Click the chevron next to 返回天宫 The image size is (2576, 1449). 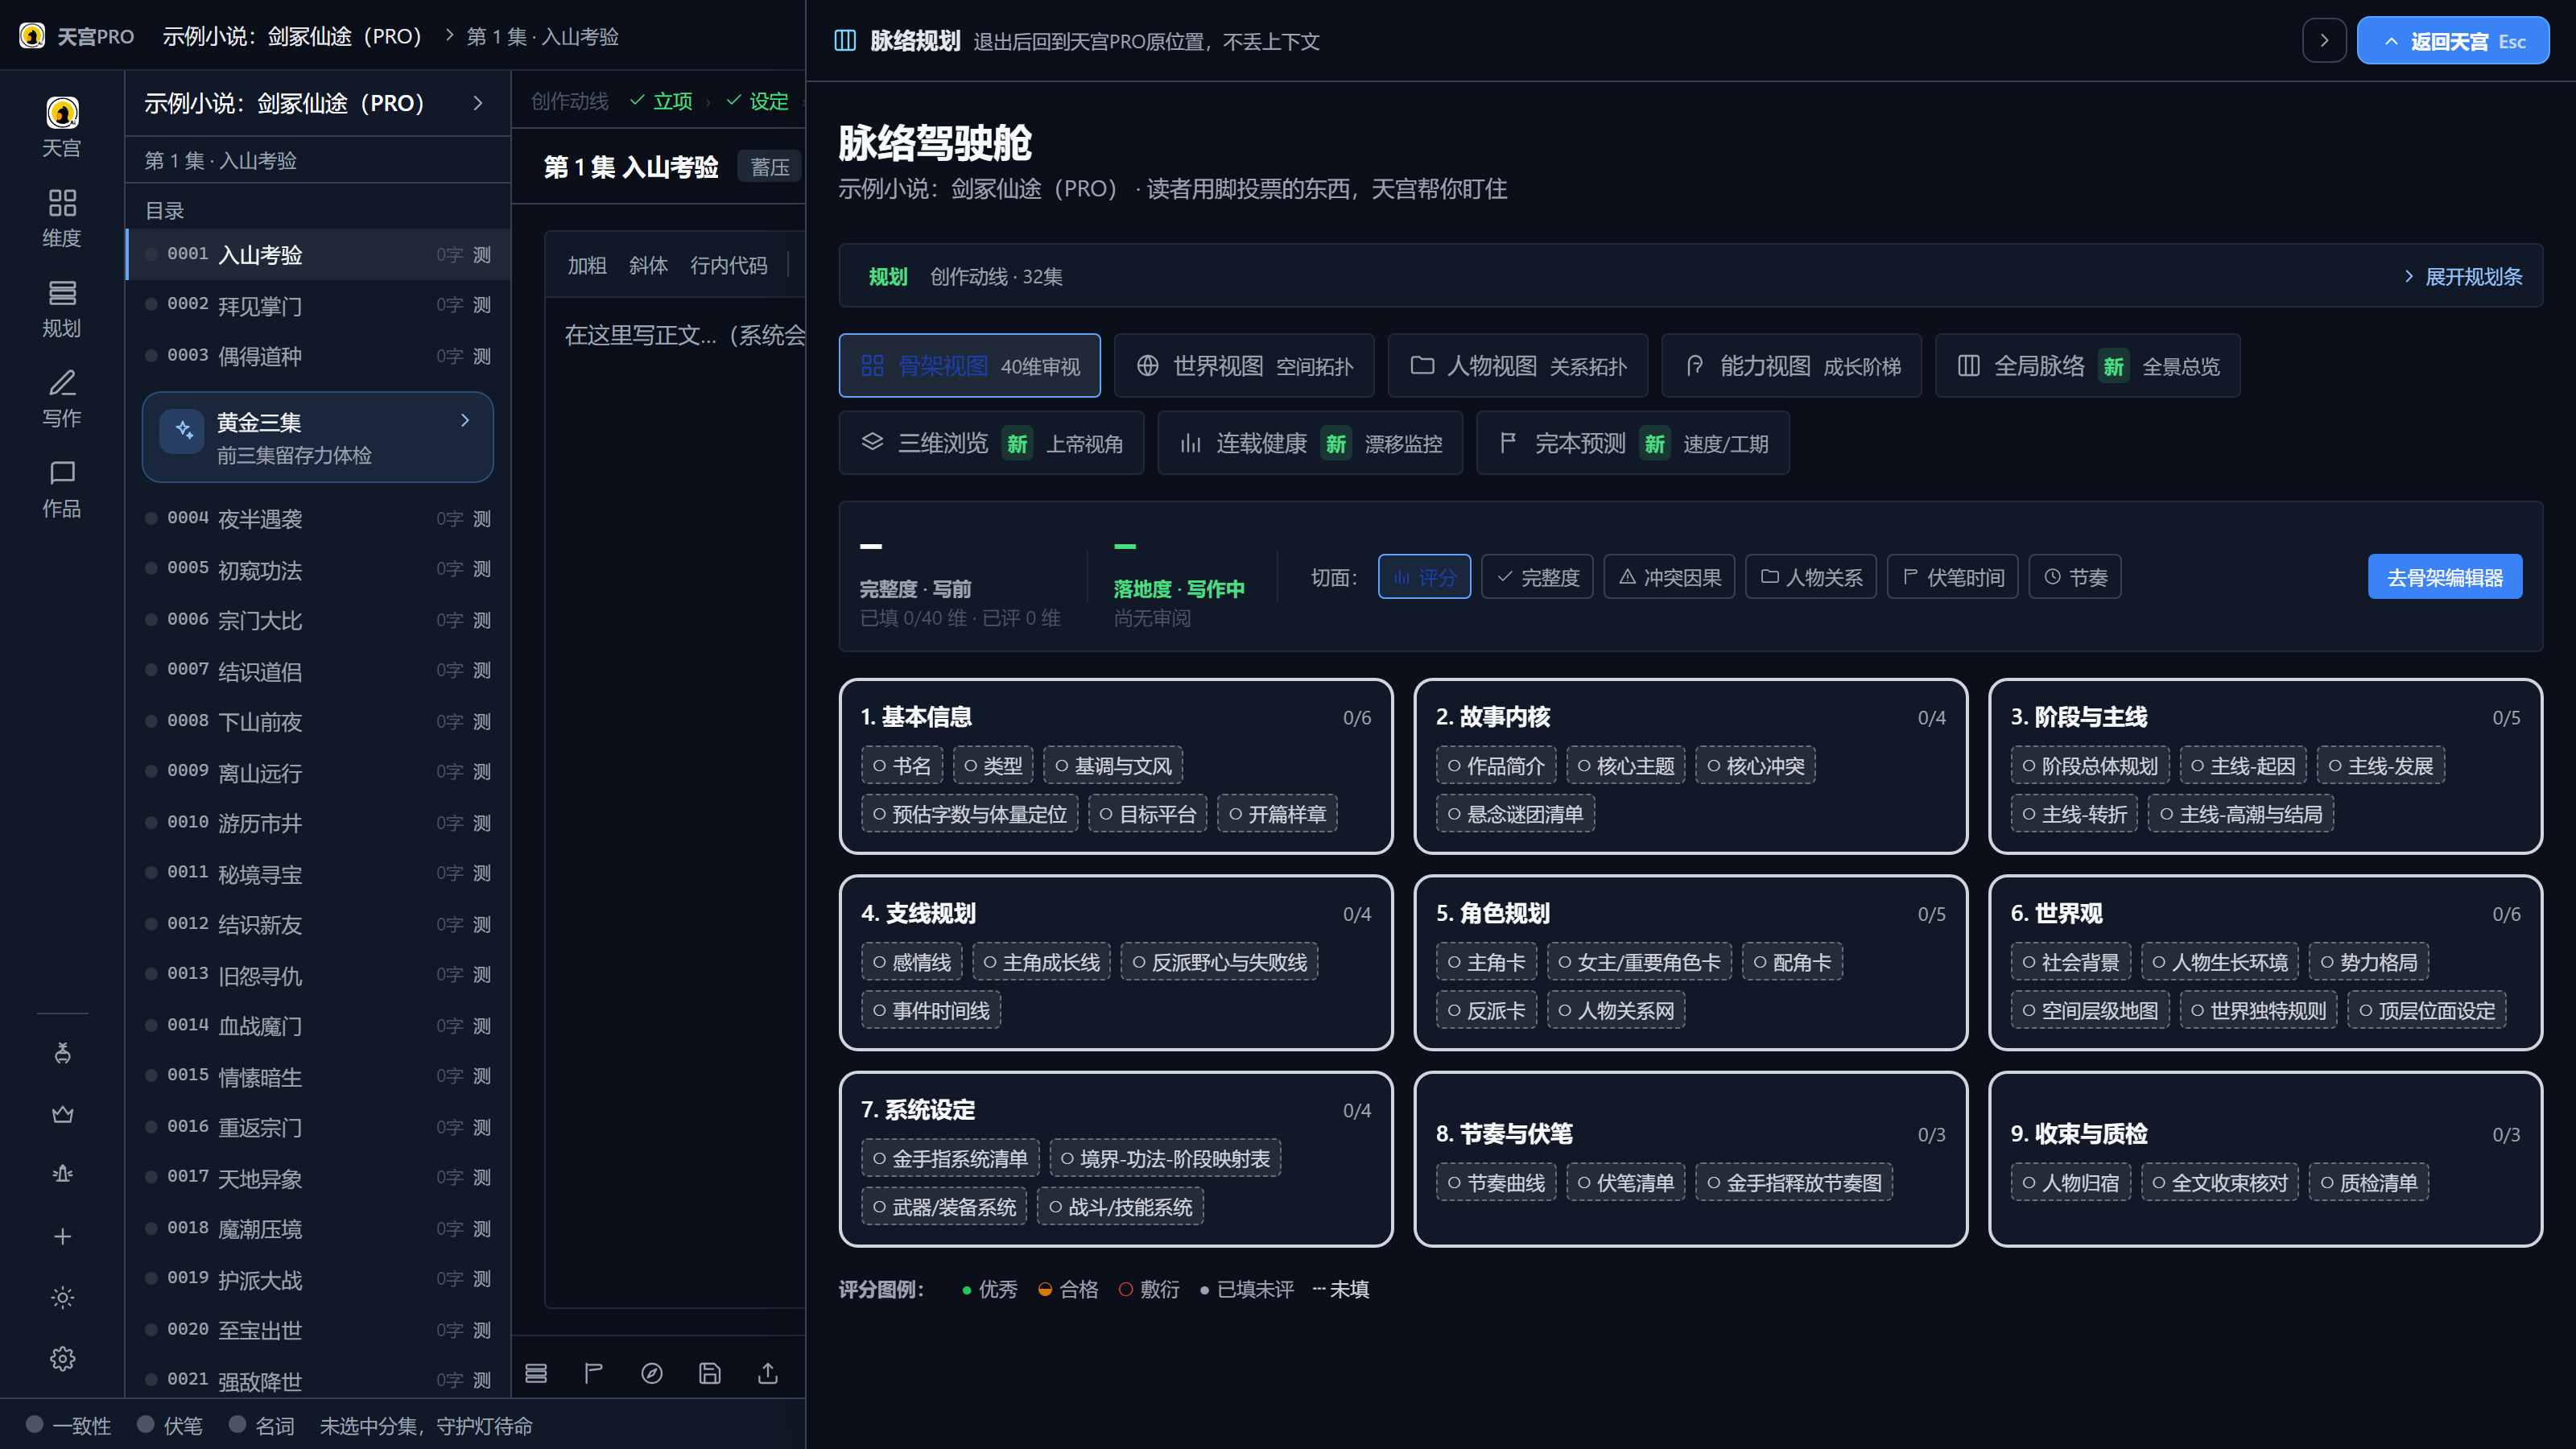(2324, 40)
